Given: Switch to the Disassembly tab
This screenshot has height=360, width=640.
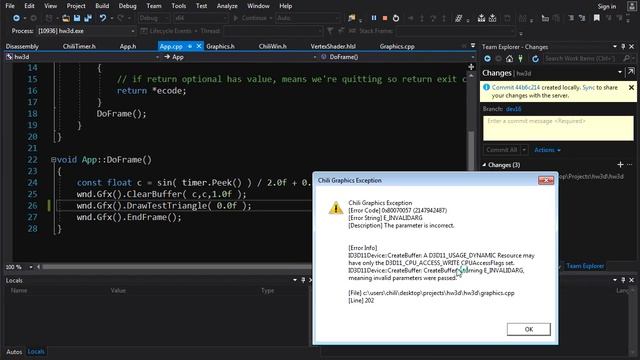Looking at the screenshot, I should [x=22, y=46].
